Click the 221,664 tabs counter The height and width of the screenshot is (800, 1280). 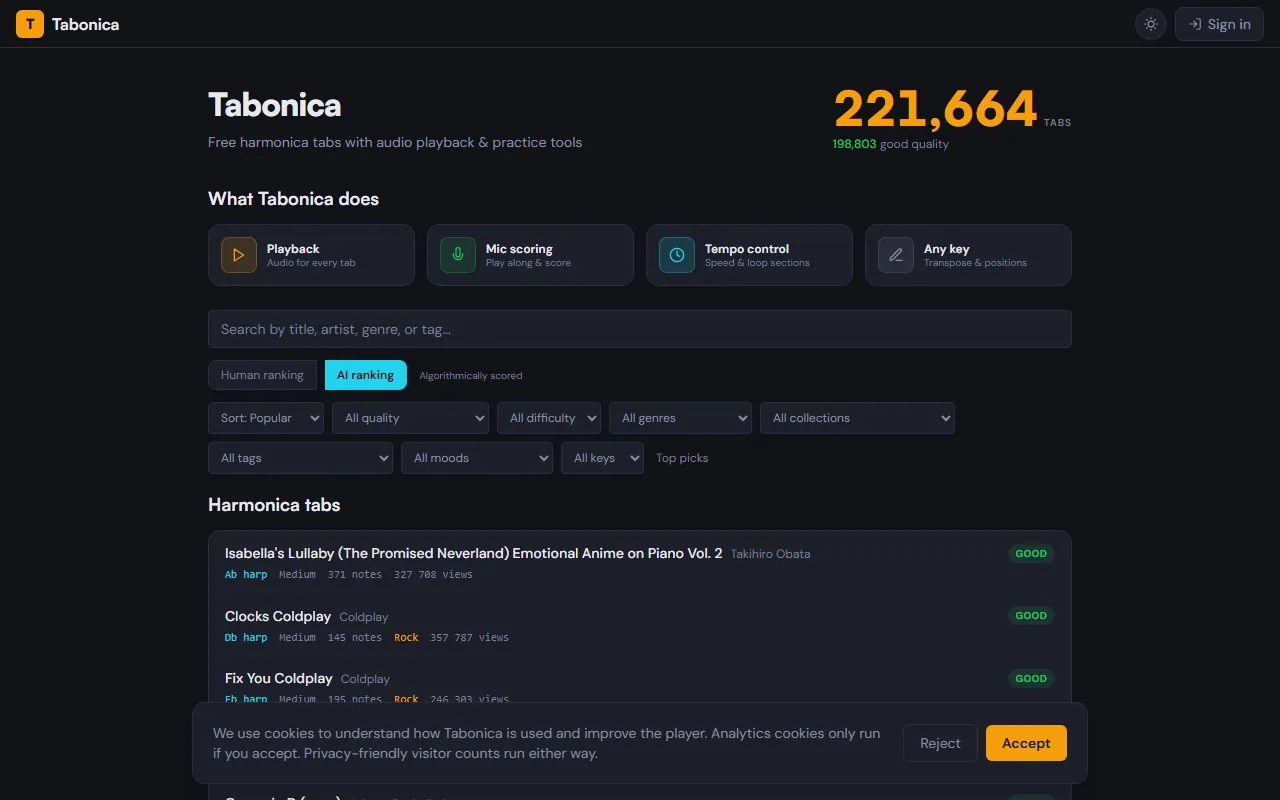935,109
